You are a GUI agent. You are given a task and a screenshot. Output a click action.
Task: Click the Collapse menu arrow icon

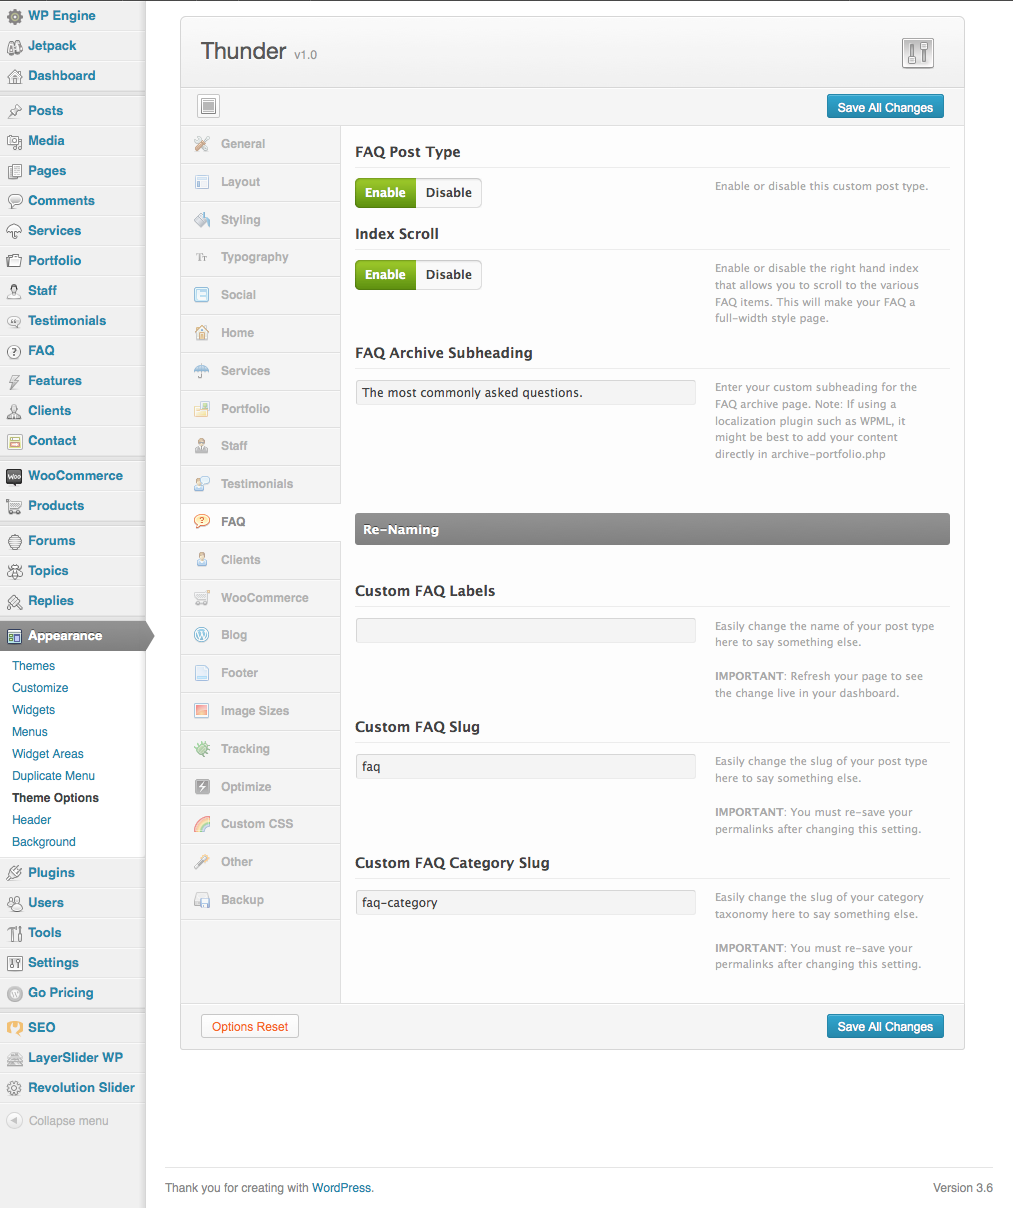pos(14,1121)
